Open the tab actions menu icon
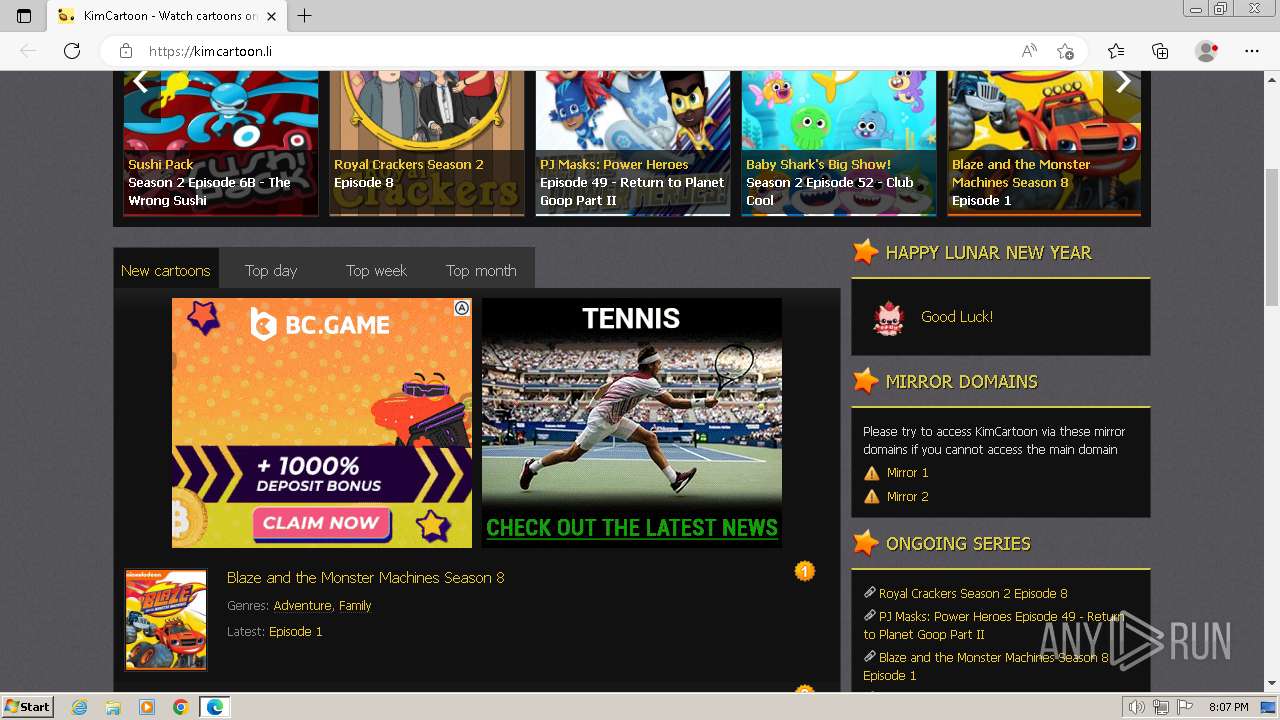1280x720 pixels. point(24,16)
